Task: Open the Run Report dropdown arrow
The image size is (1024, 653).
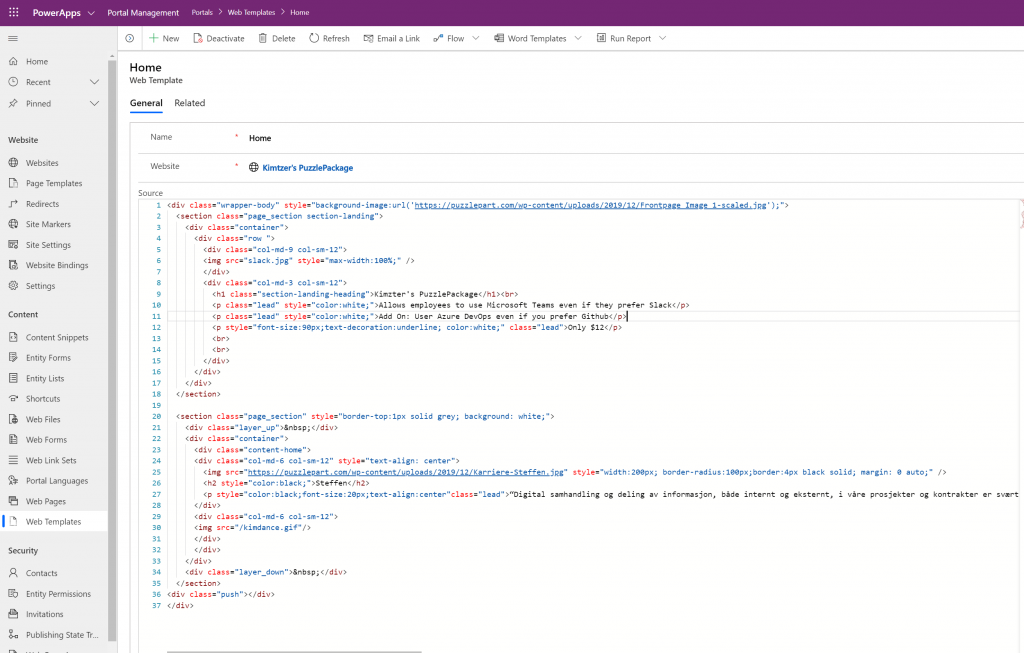Action: coord(662,39)
